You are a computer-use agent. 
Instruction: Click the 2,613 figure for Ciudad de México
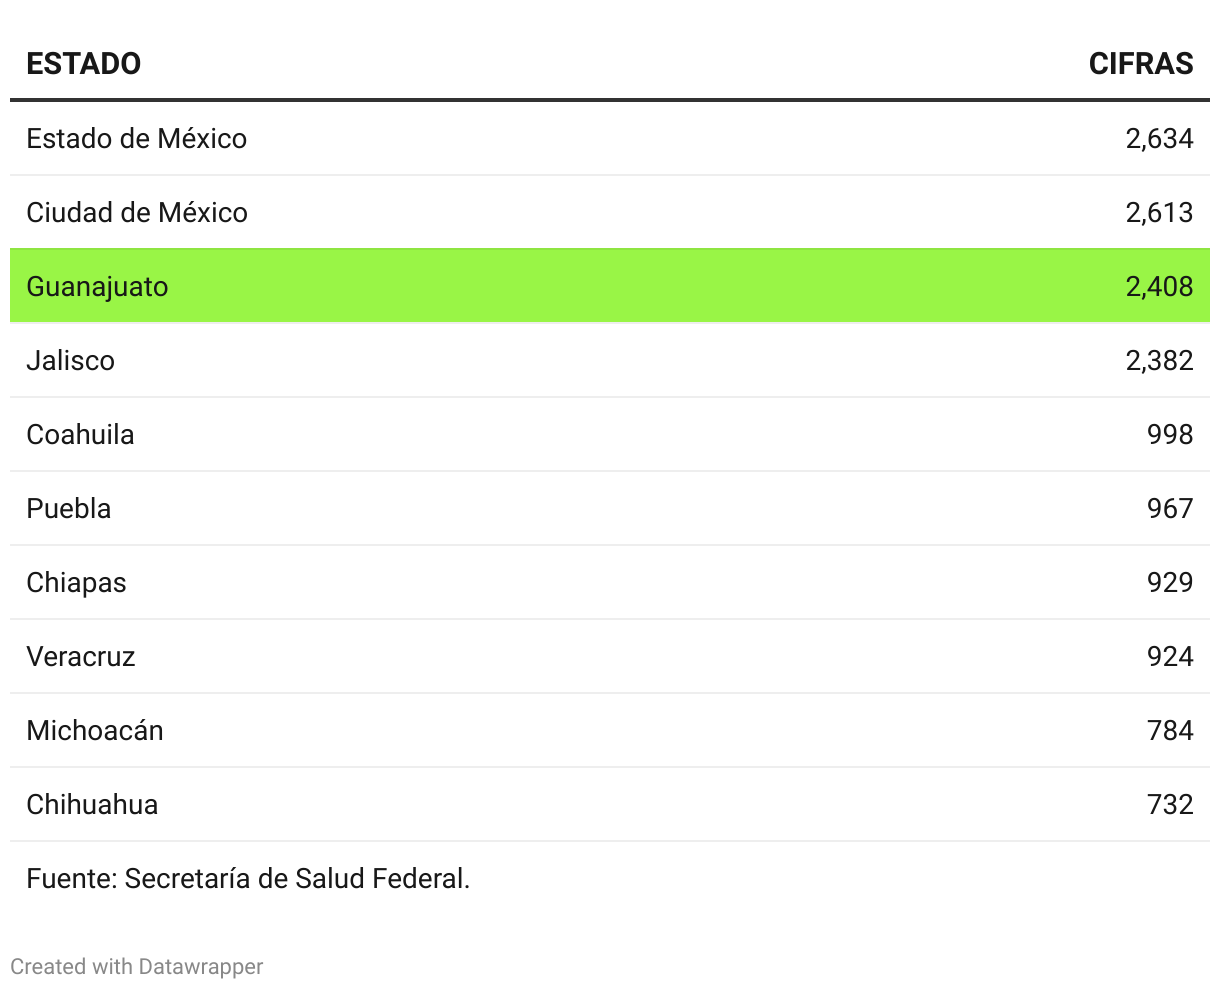pyautogui.click(x=1159, y=212)
